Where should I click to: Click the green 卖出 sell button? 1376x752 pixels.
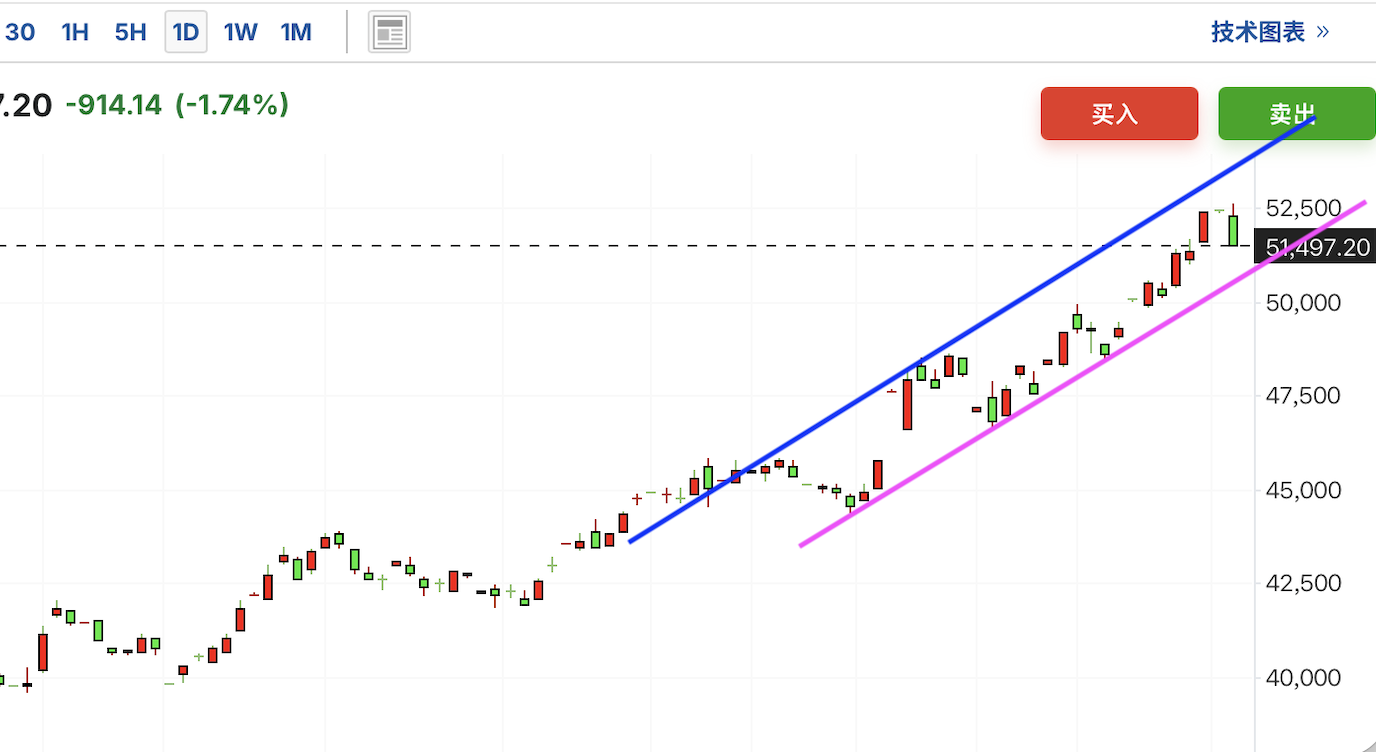[x=1297, y=113]
